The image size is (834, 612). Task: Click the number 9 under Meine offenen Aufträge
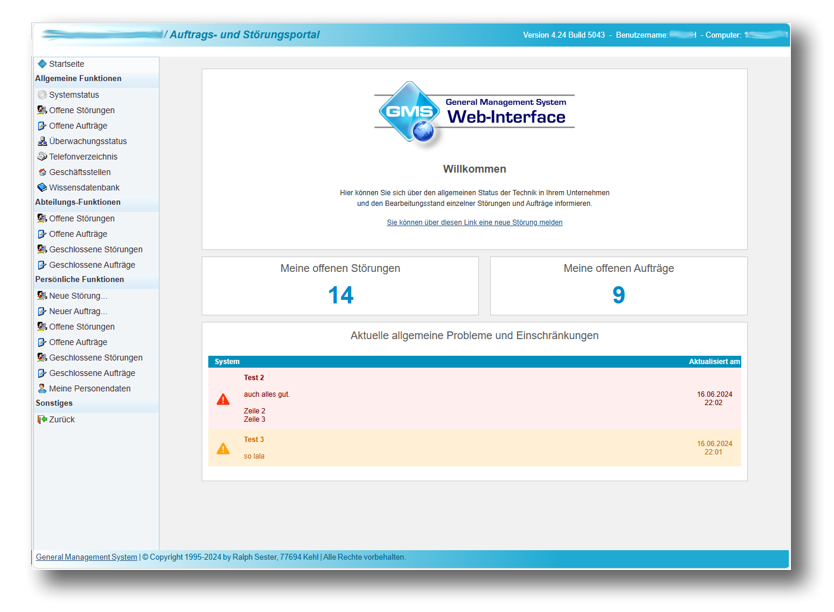(x=618, y=295)
